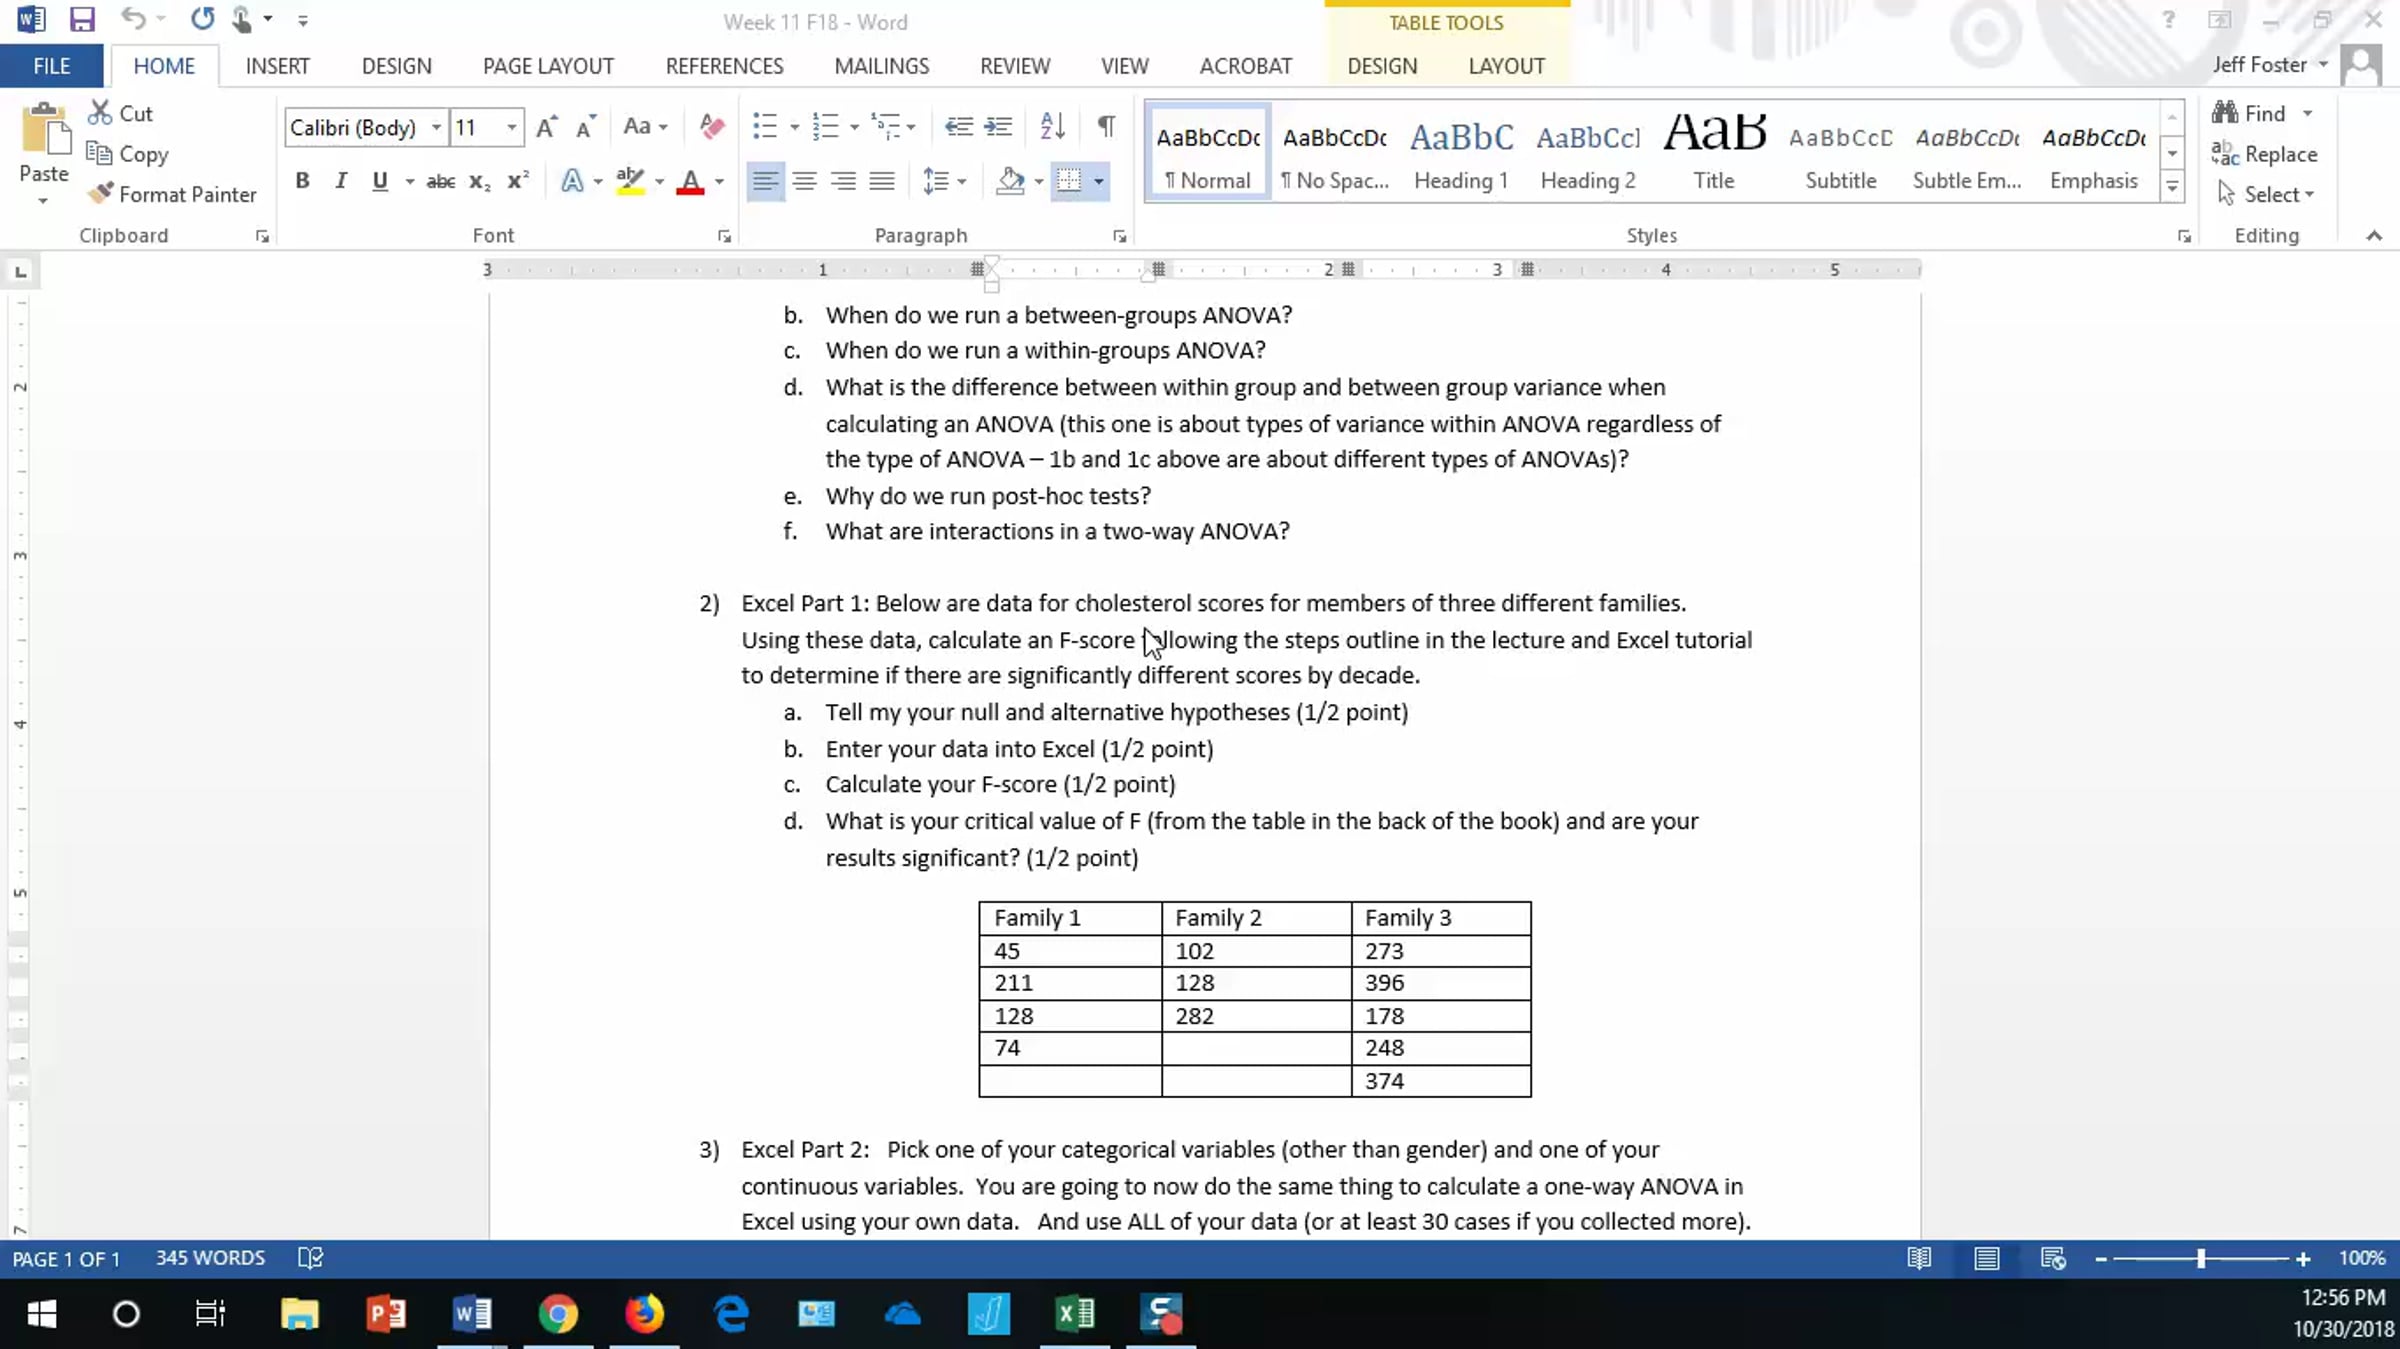Image resolution: width=2400 pixels, height=1349 pixels.
Task: Click the Sort A-Z icon
Action: pyautogui.click(x=1052, y=126)
